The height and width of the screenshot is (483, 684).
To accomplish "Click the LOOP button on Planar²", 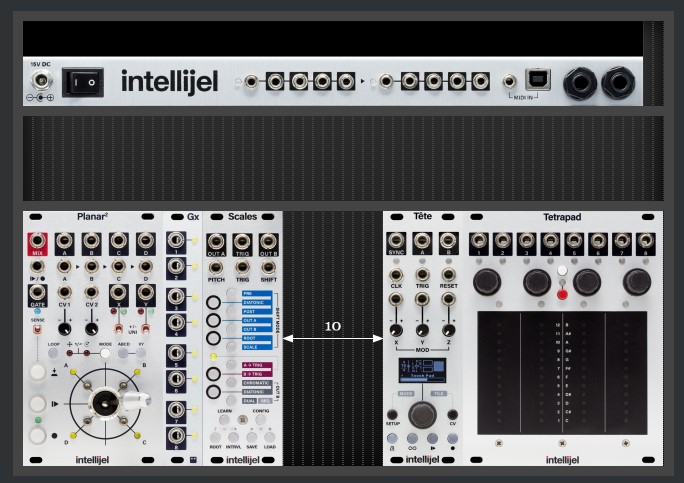I will pos(53,353).
